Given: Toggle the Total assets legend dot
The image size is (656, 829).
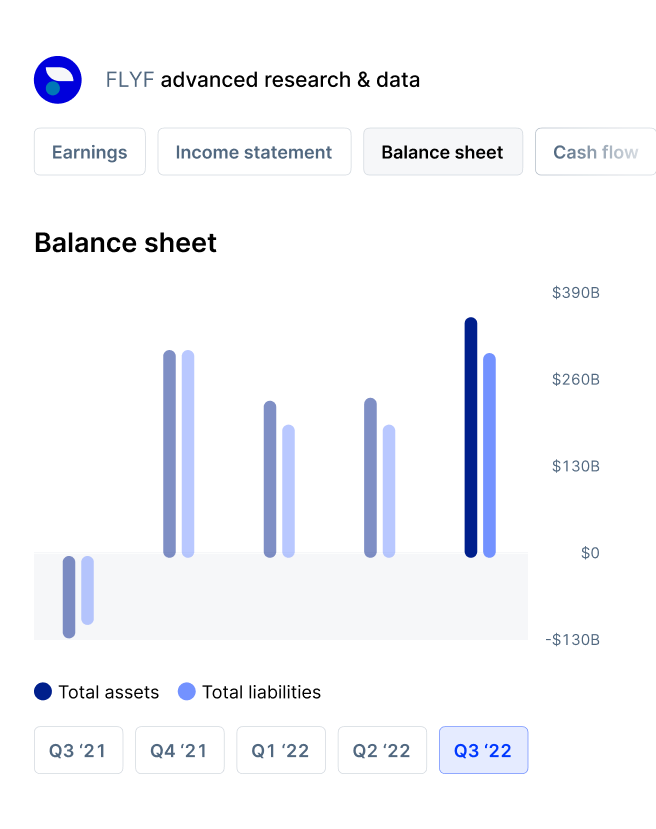Looking at the screenshot, I should click(43, 691).
